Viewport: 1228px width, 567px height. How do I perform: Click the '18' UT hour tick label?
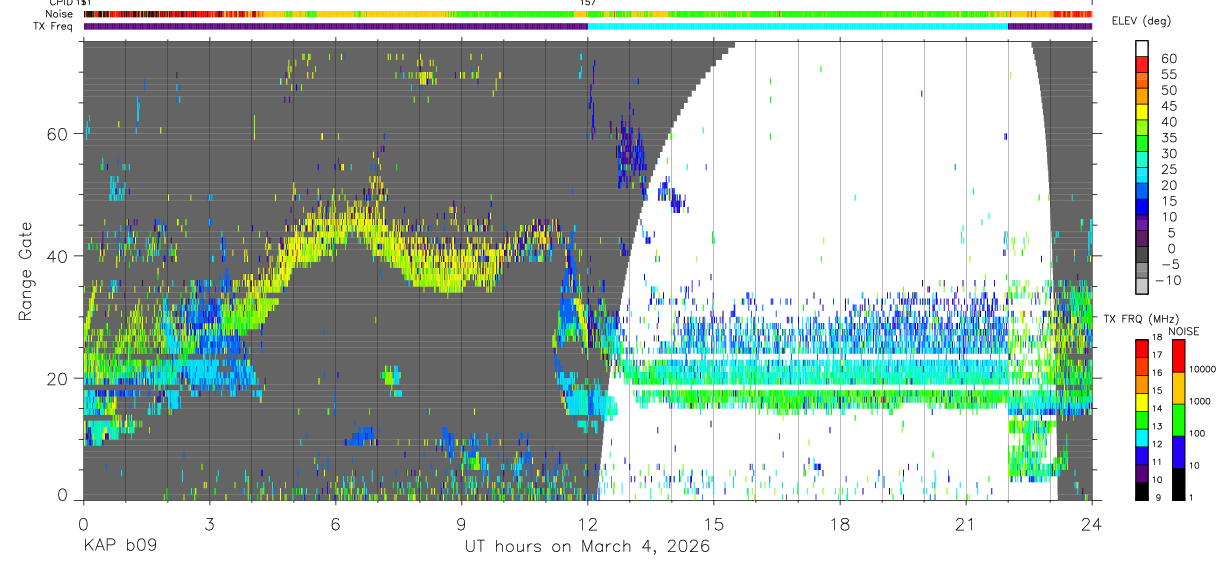(x=840, y=522)
